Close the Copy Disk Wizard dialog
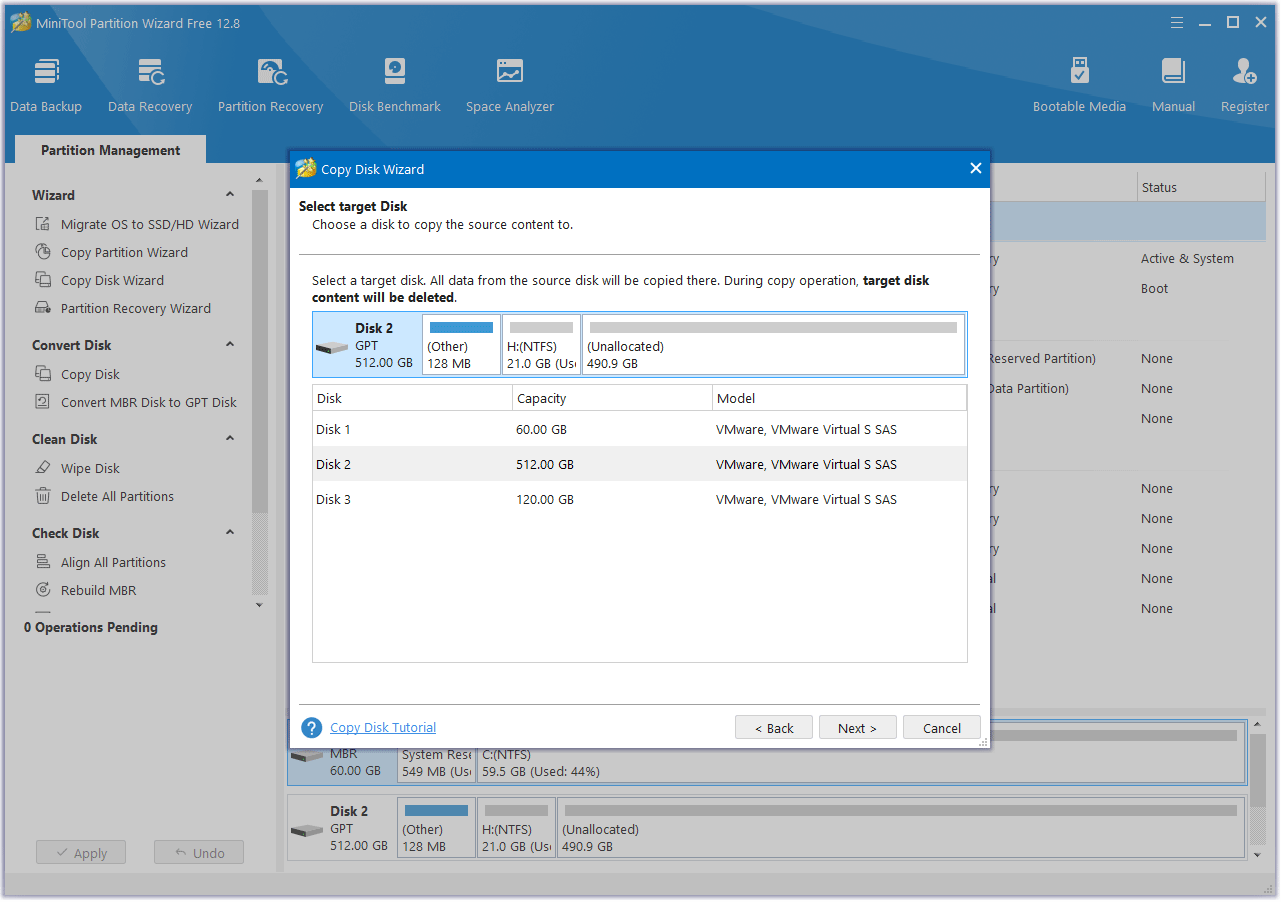The height and width of the screenshot is (902, 1281). pos(976,168)
